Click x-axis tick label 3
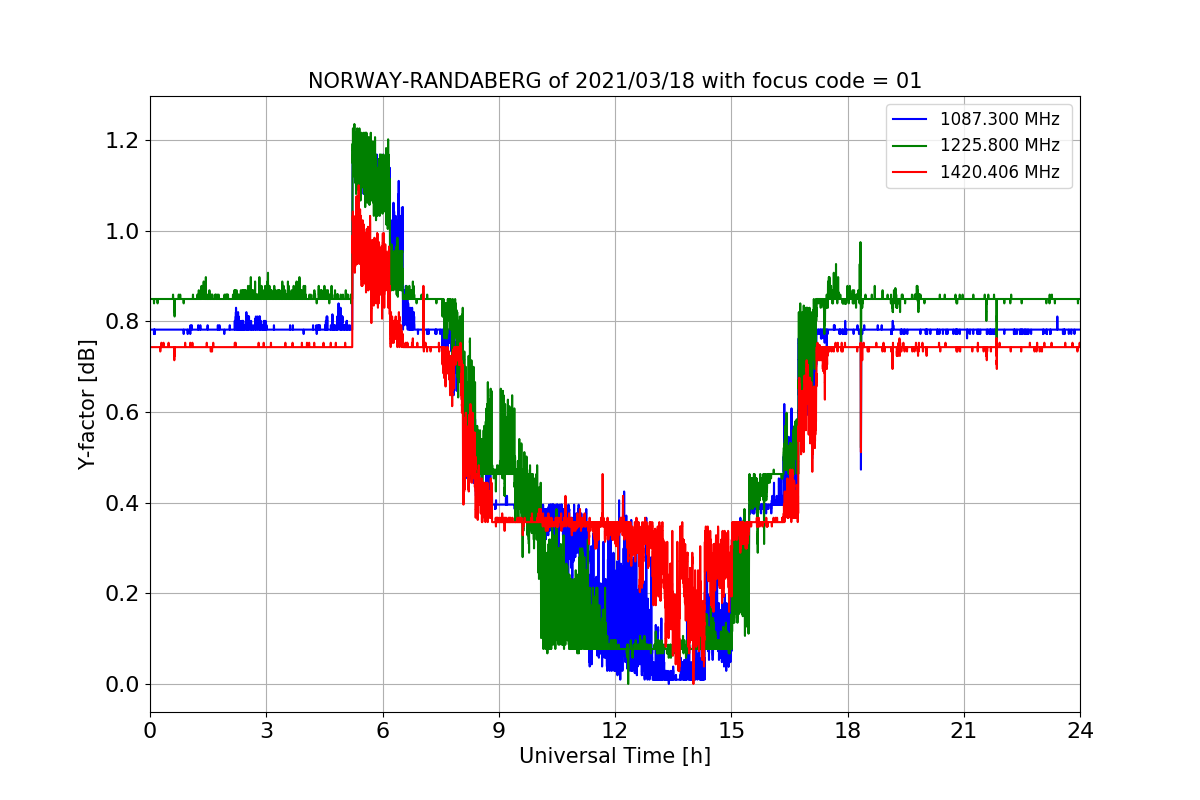The image size is (1200, 800). (266, 731)
